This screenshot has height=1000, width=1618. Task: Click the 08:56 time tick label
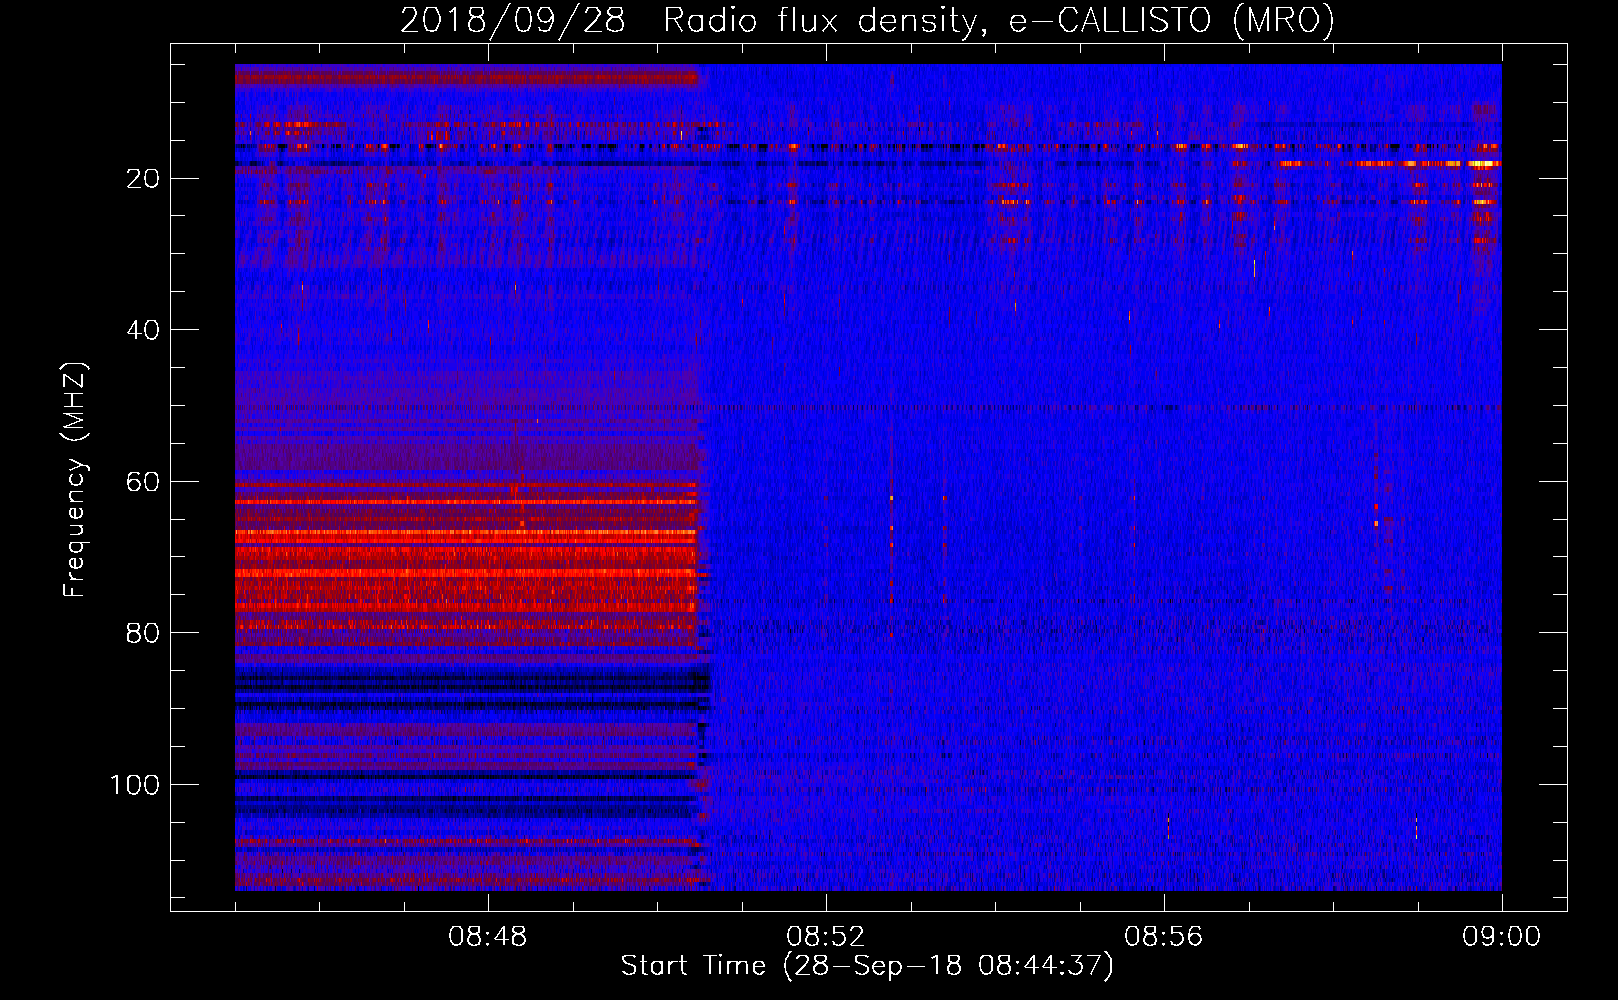[1164, 937]
